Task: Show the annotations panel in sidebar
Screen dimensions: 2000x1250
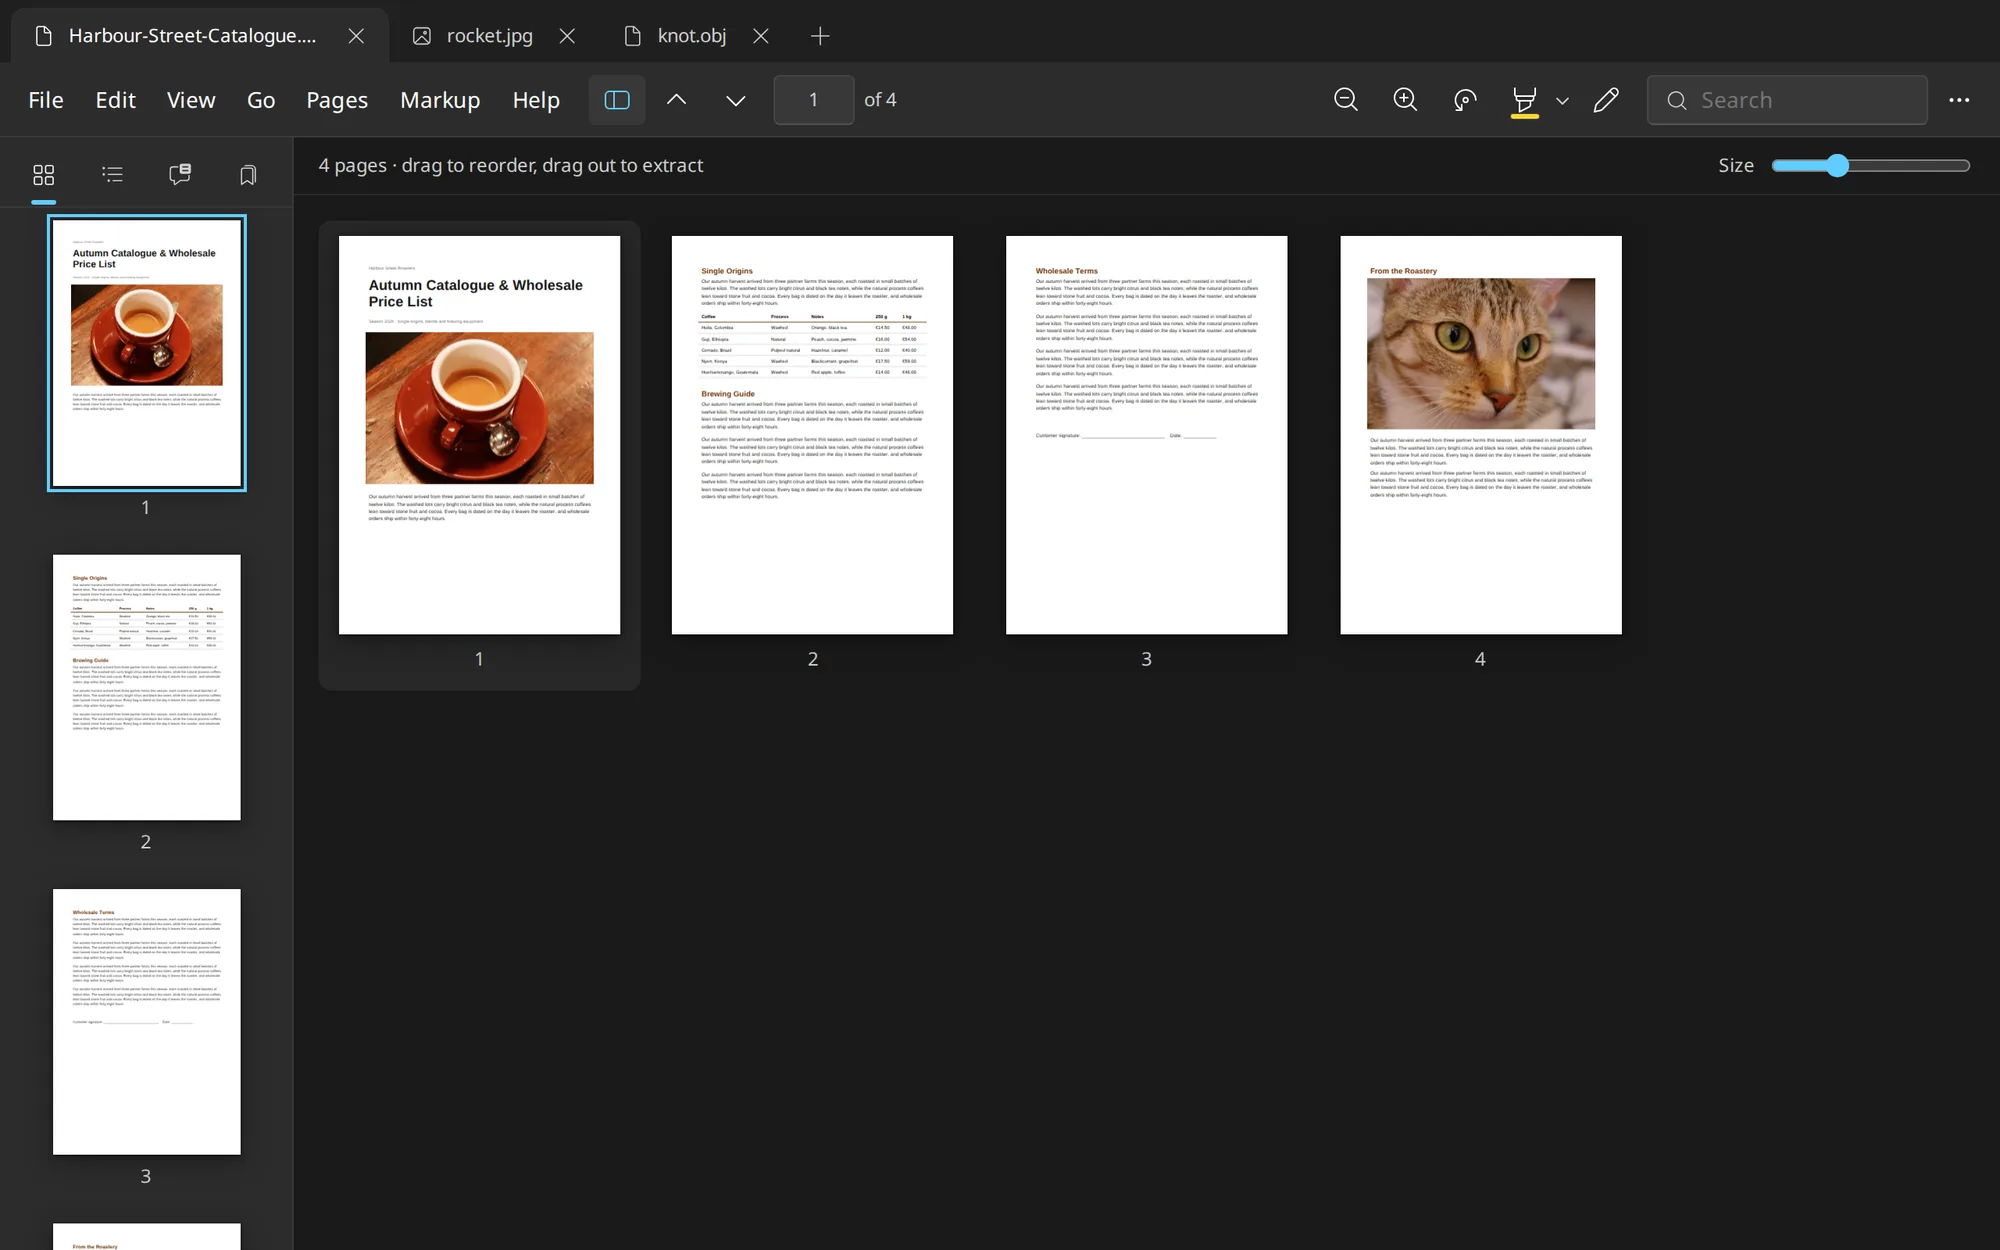Action: (x=180, y=175)
